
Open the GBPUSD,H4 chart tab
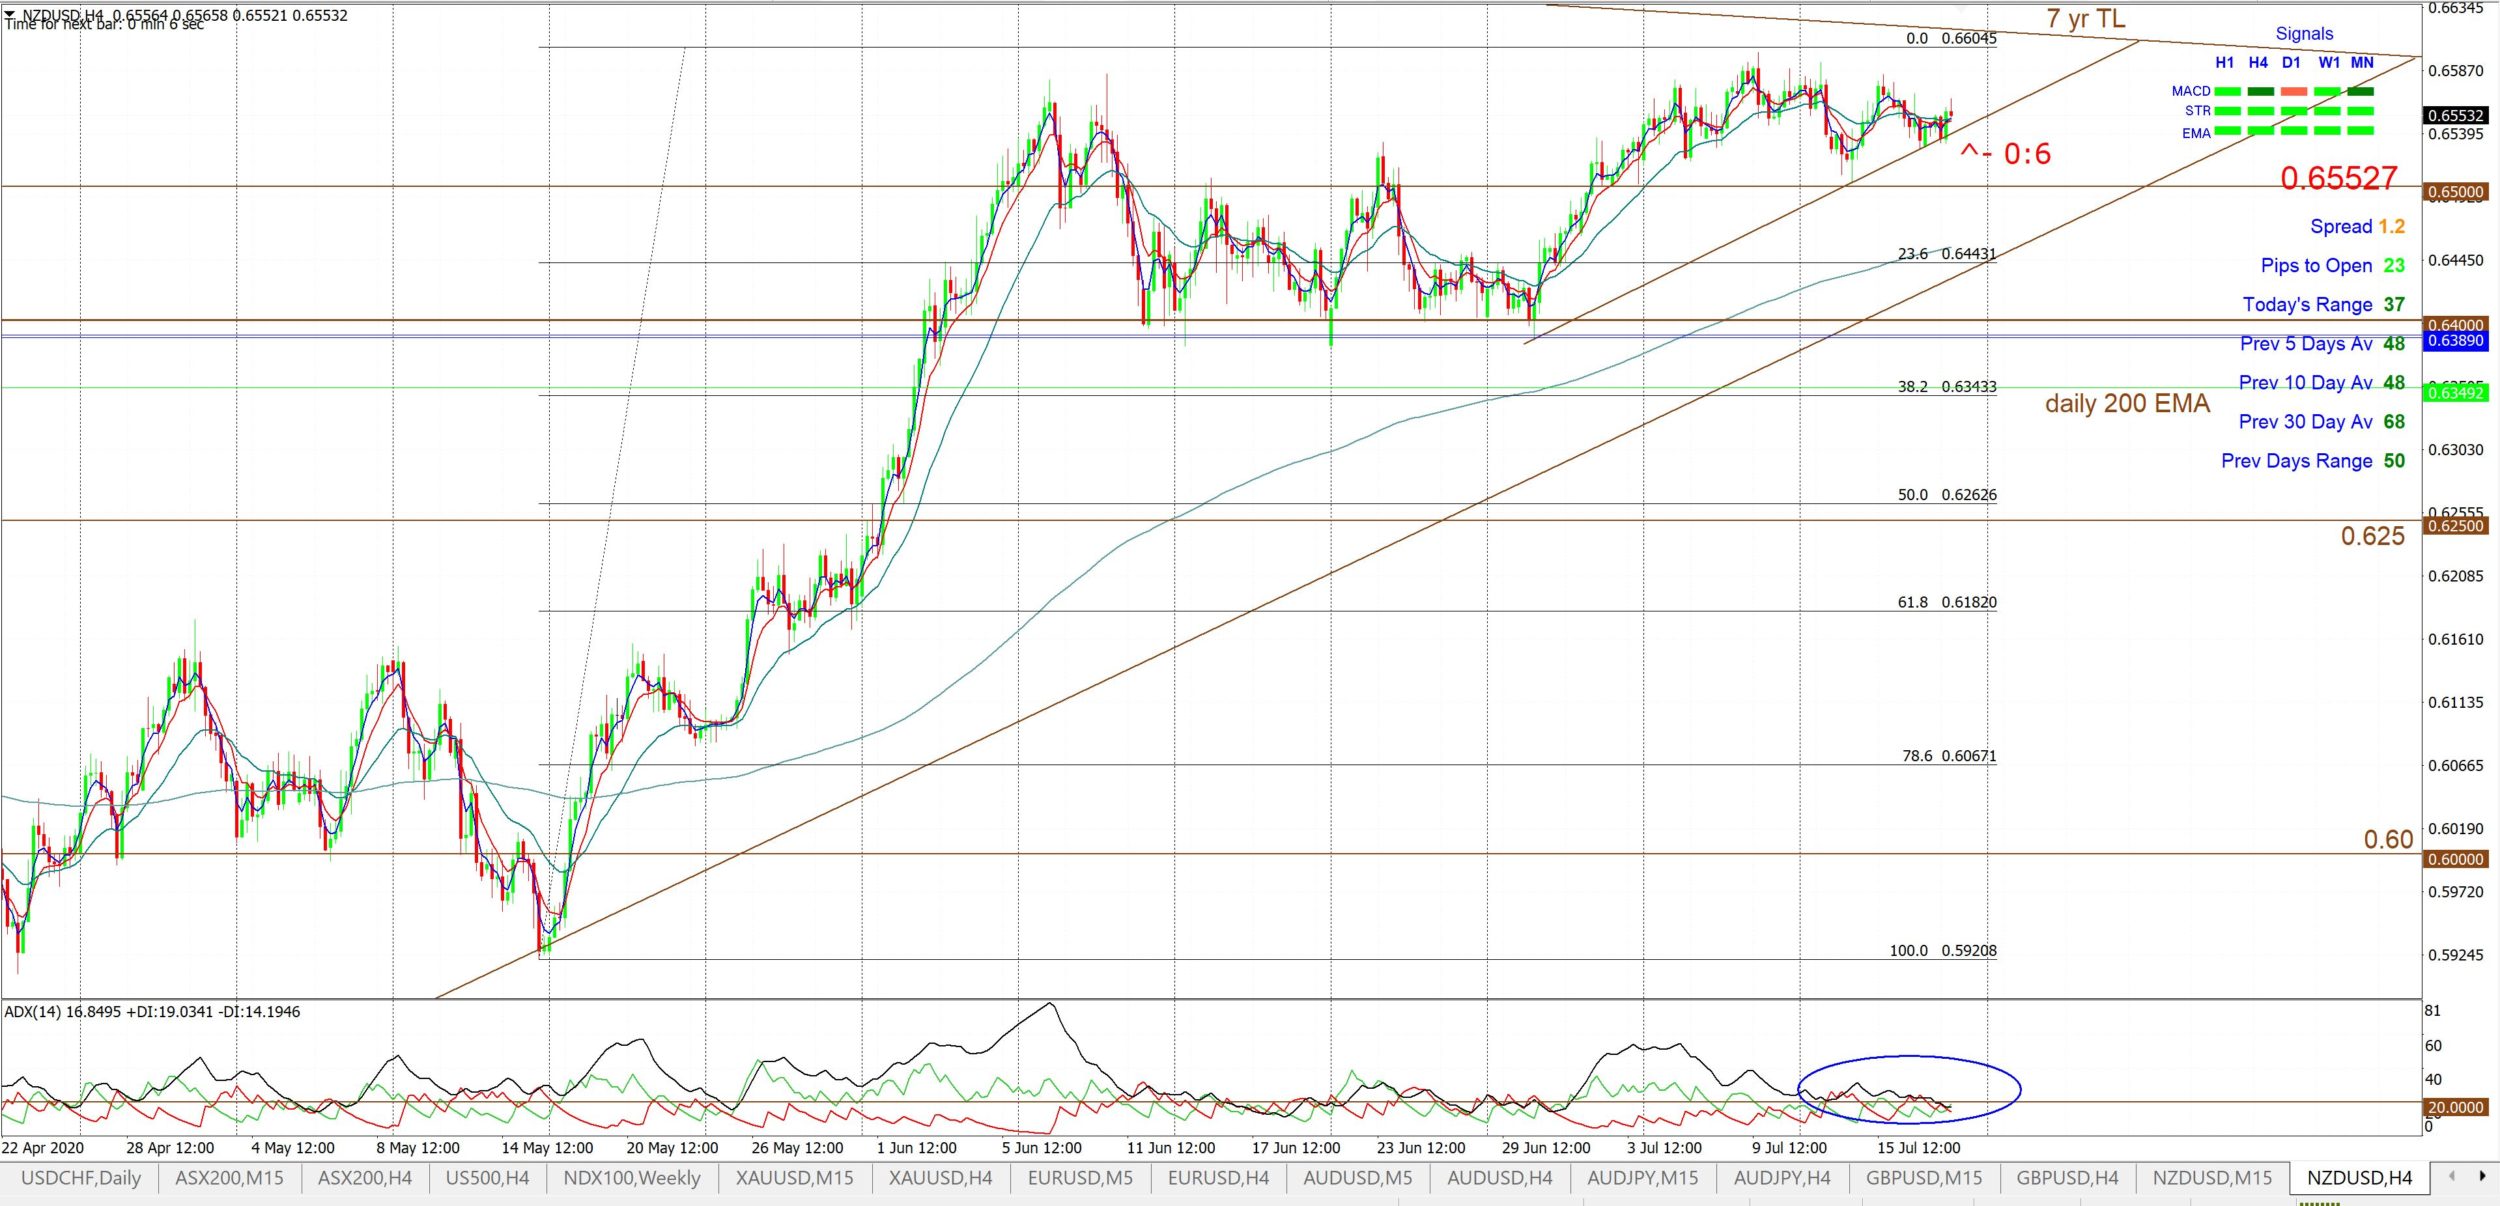(2068, 1178)
